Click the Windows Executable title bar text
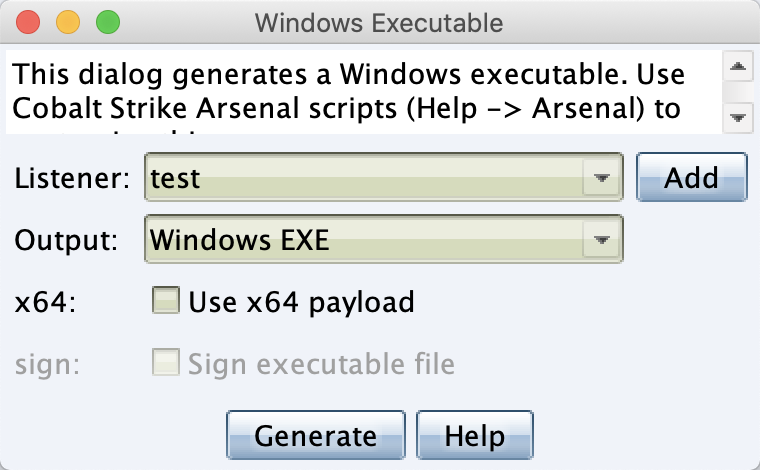 [x=379, y=21]
